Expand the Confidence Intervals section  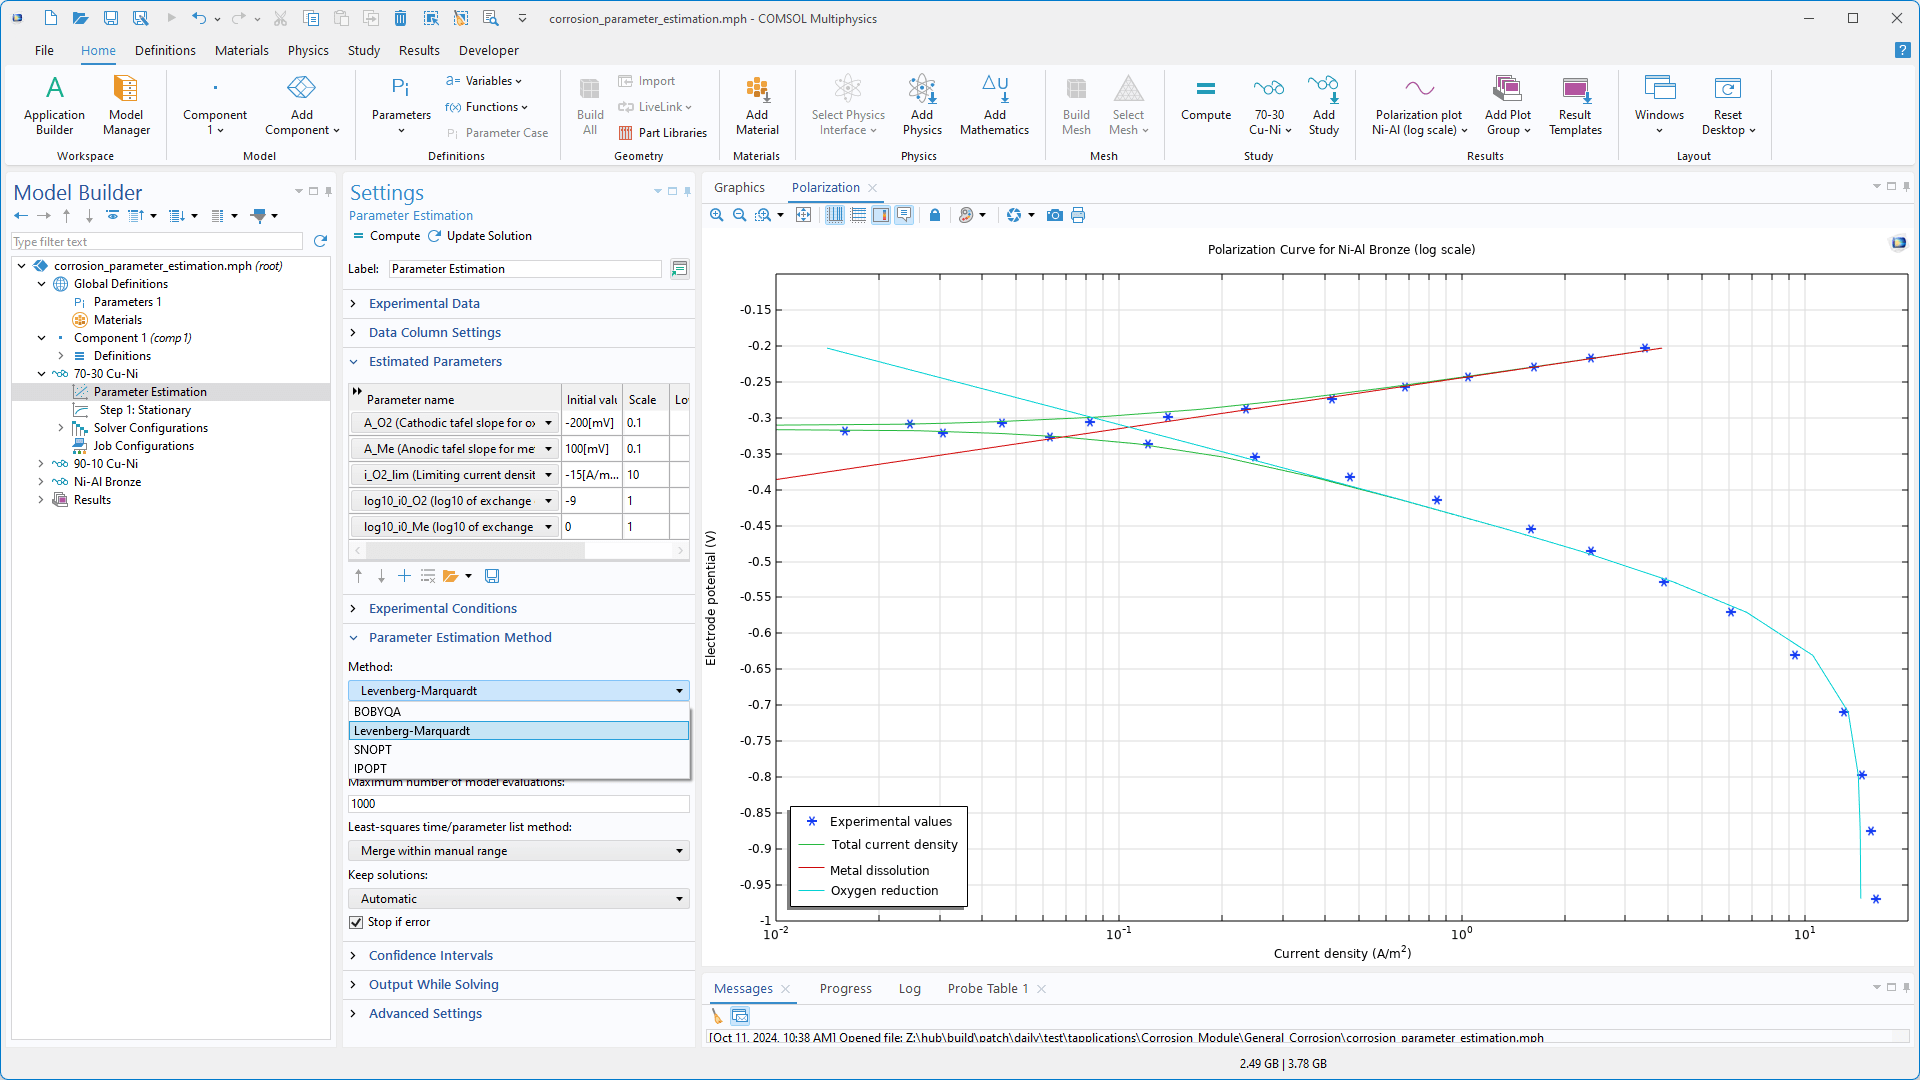click(x=430, y=955)
